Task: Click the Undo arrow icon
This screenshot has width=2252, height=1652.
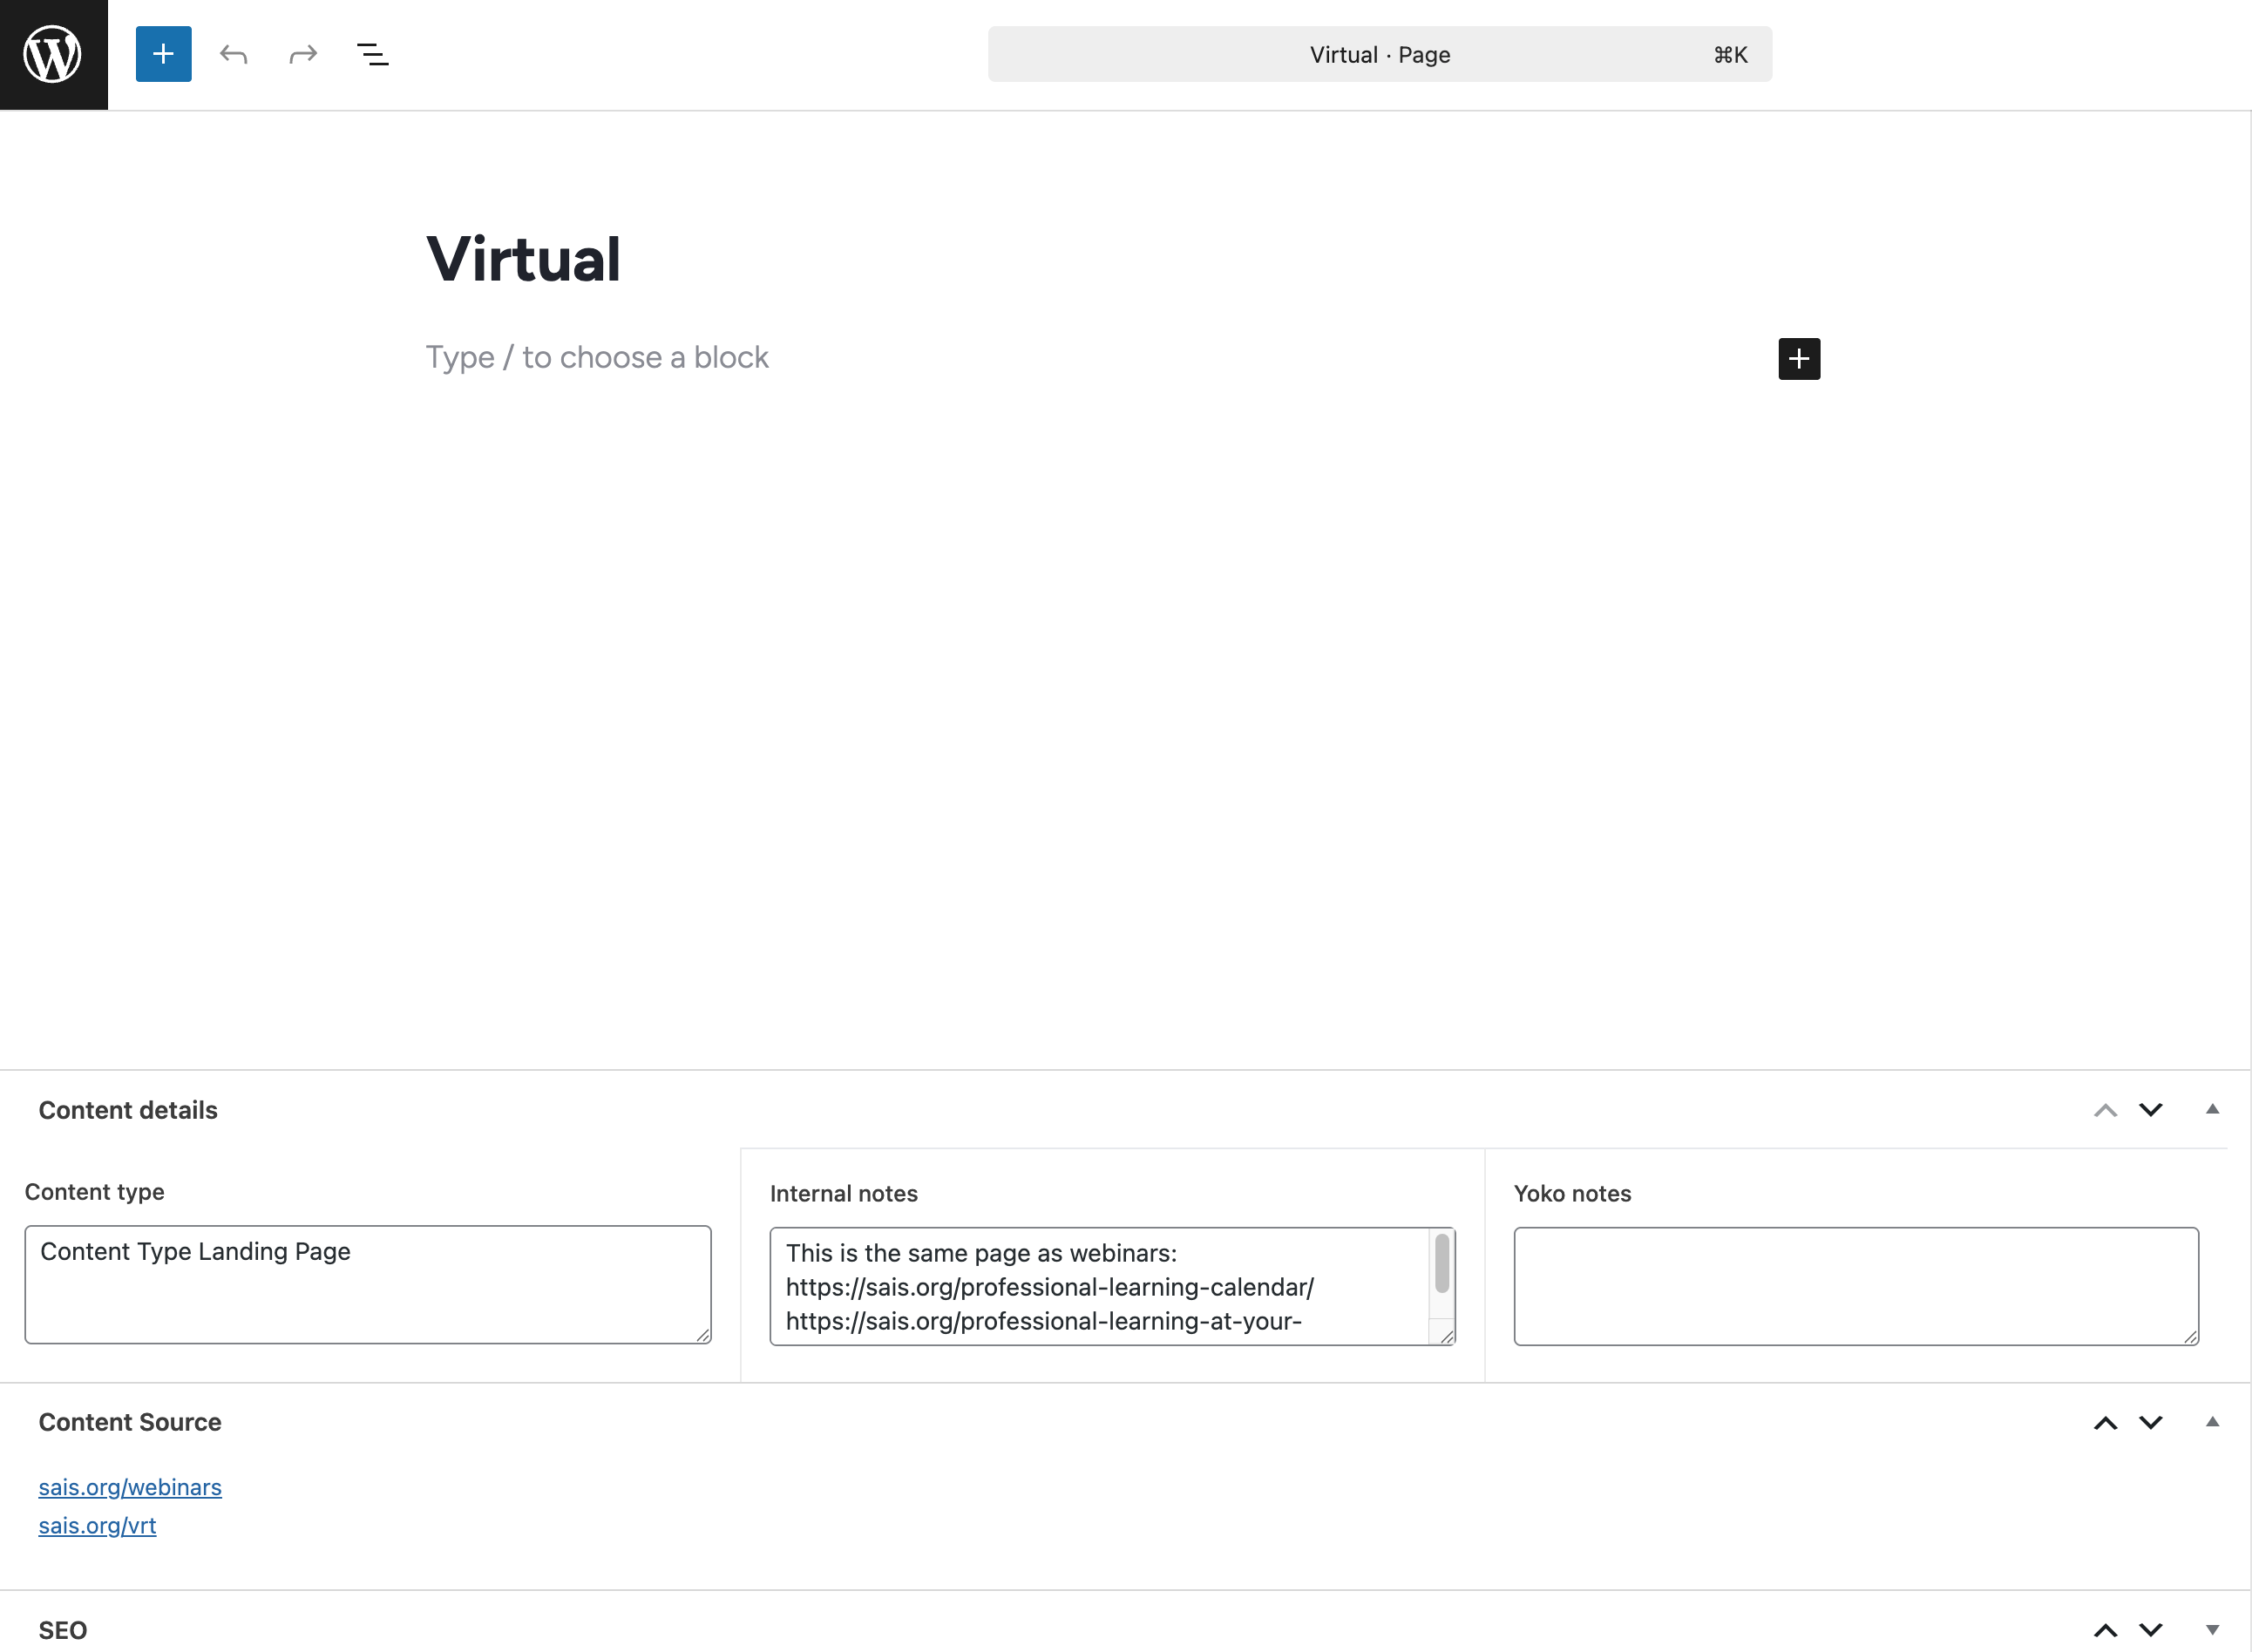Action: [x=233, y=54]
